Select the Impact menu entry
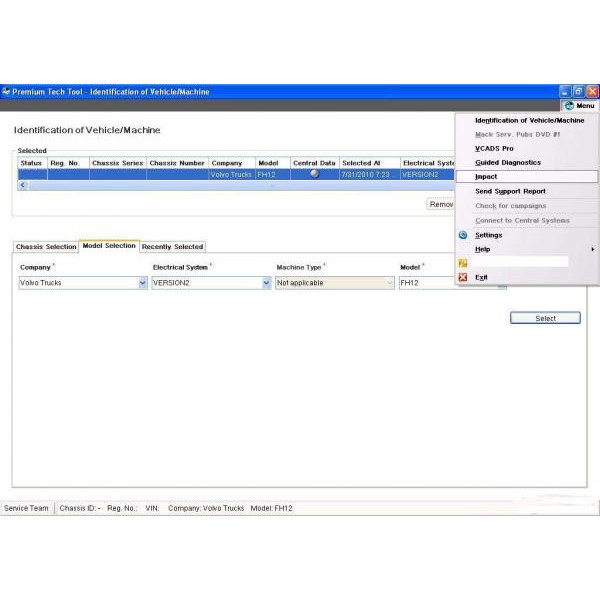 (527, 176)
